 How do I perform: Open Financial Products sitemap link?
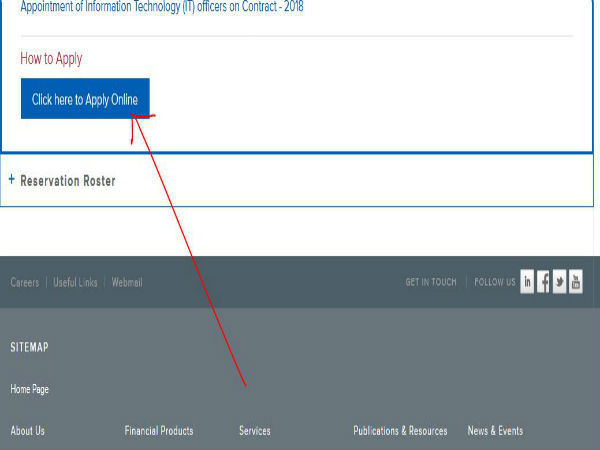click(159, 430)
